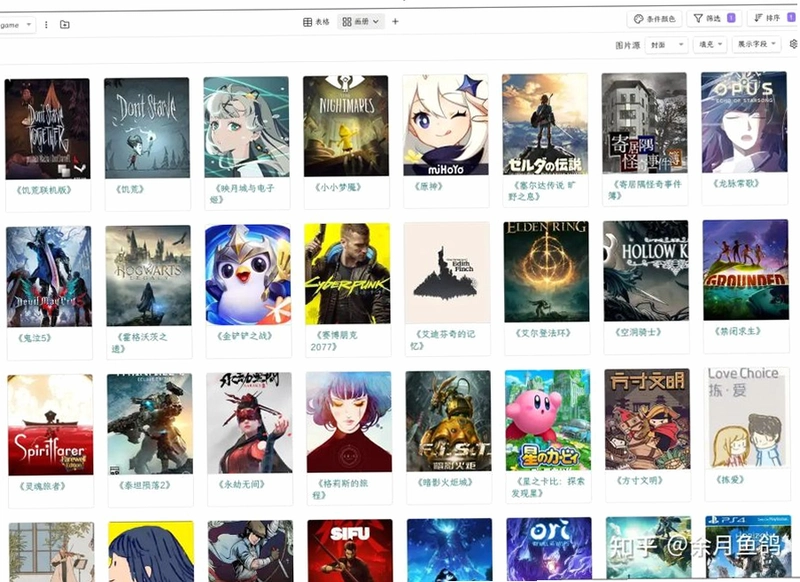This screenshot has height=582, width=800.
Task: Click the title 《饥荒》
Action: click(x=130, y=189)
